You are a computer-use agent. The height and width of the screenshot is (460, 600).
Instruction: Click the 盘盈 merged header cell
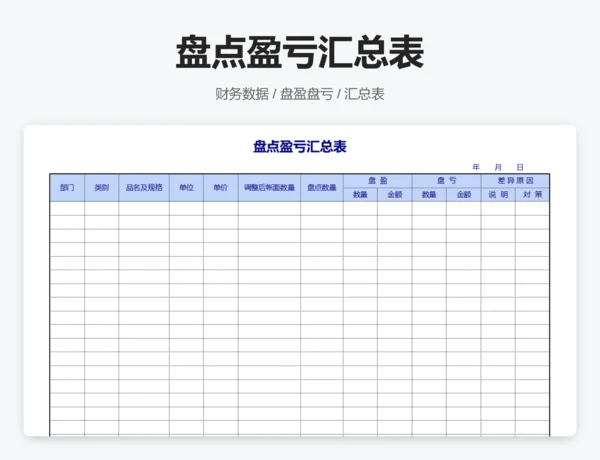[378, 181]
